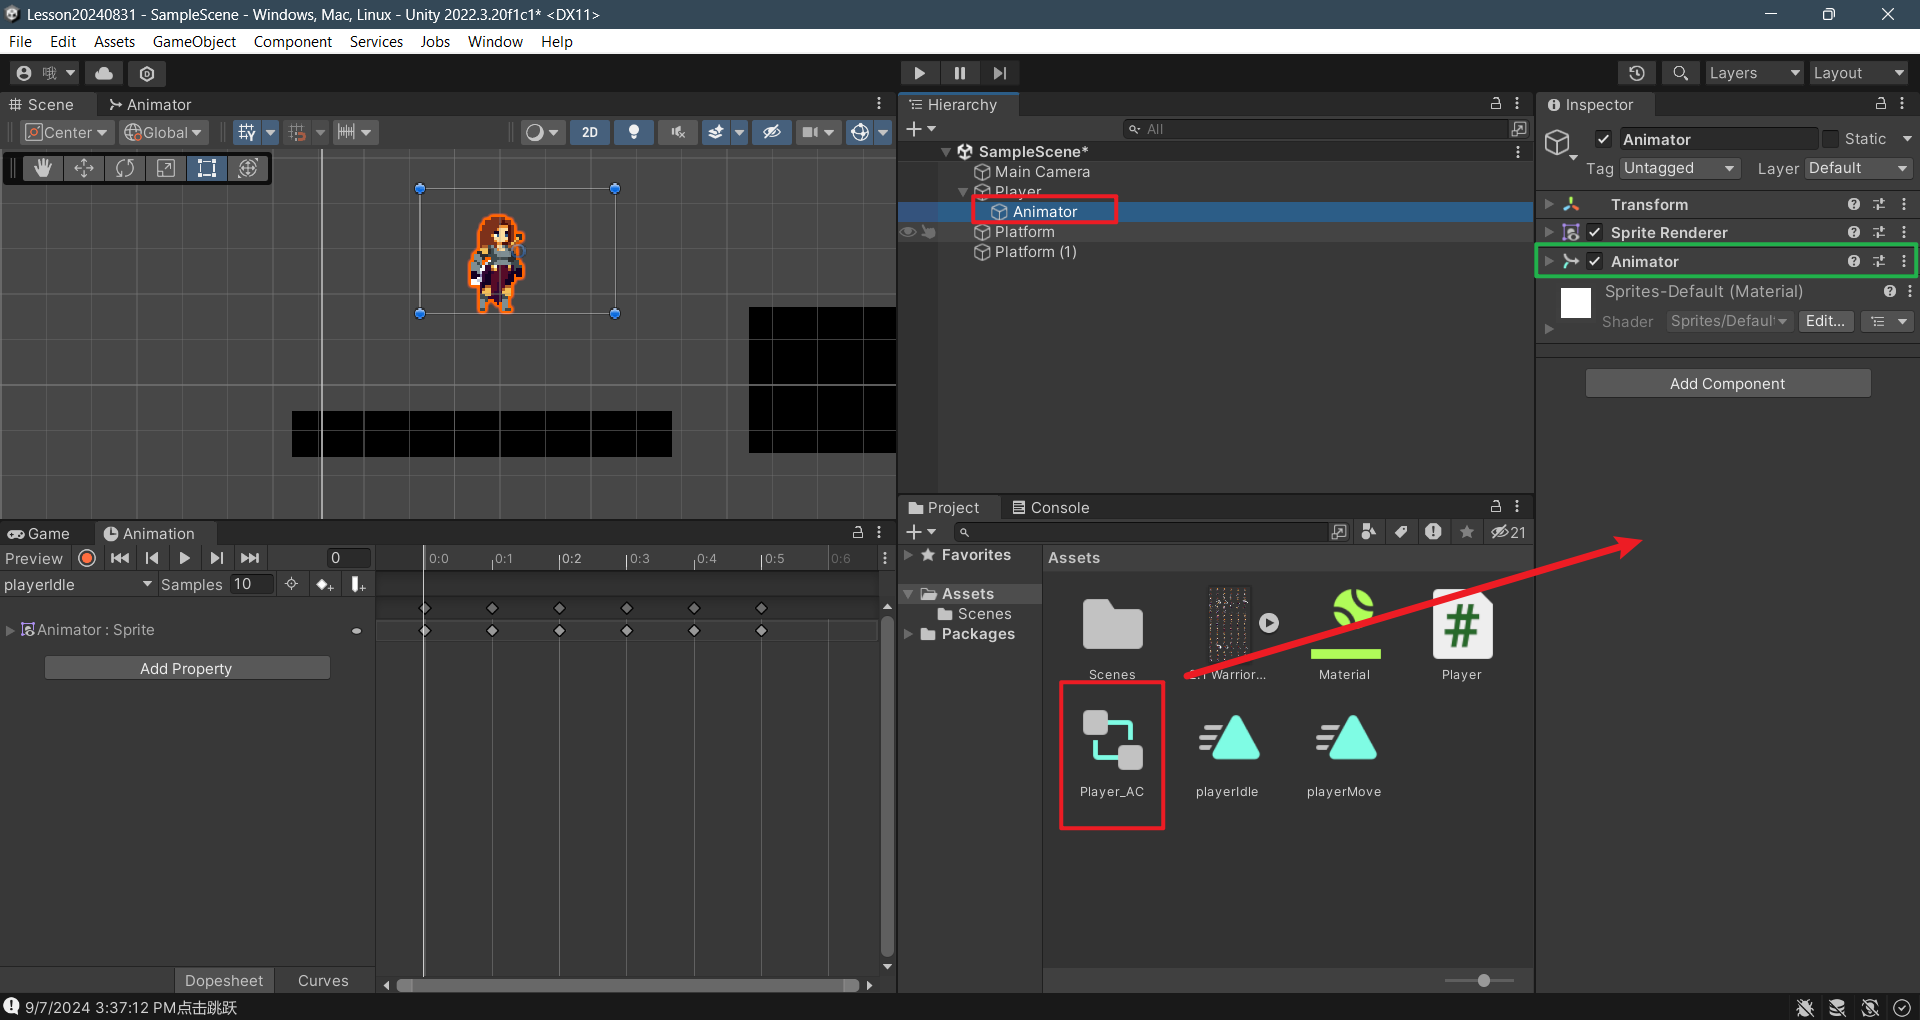Image resolution: width=1920 pixels, height=1020 pixels.
Task: Open Undo History from the top toolbar
Action: pyautogui.click(x=1636, y=73)
